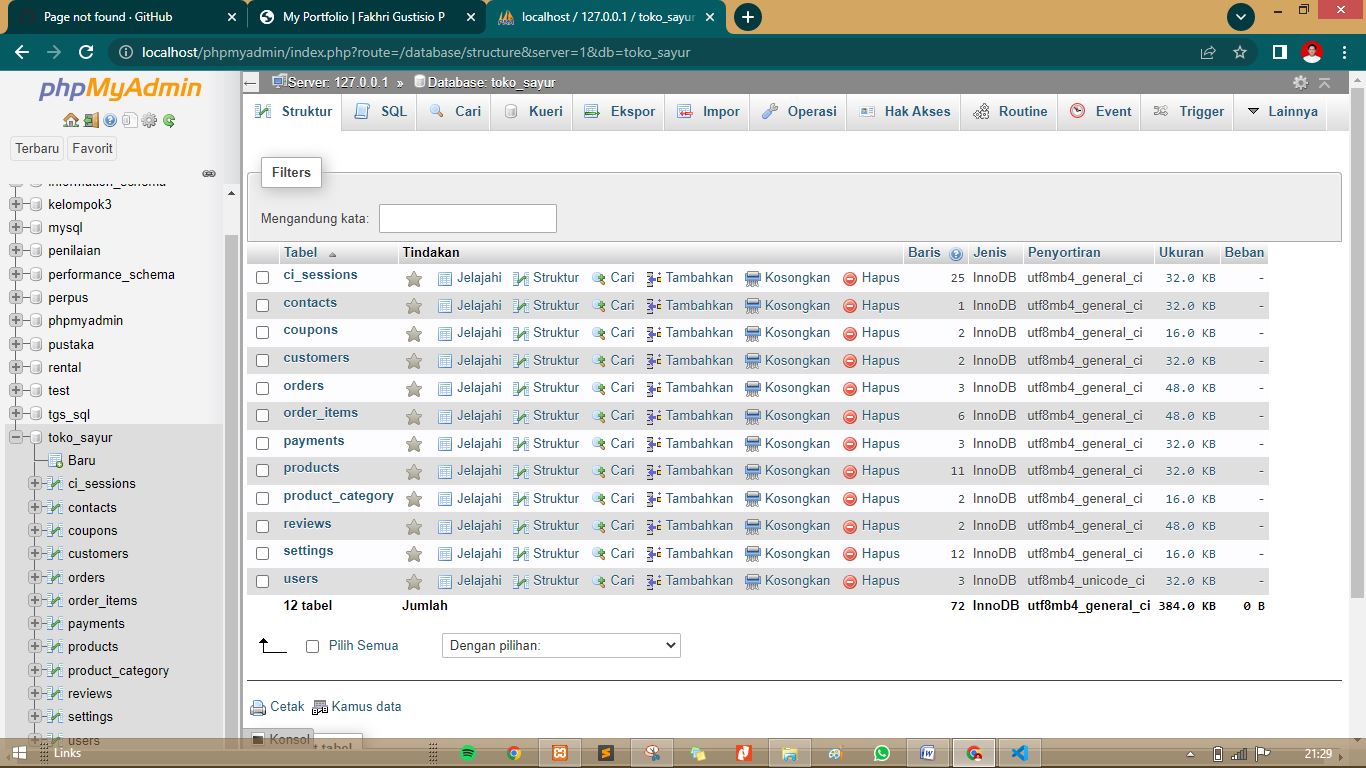This screenshot has height=768, width=1366.
Task: Open page settings gear in top-right header
Action: pyautogui.click(x=1300, y=83)
